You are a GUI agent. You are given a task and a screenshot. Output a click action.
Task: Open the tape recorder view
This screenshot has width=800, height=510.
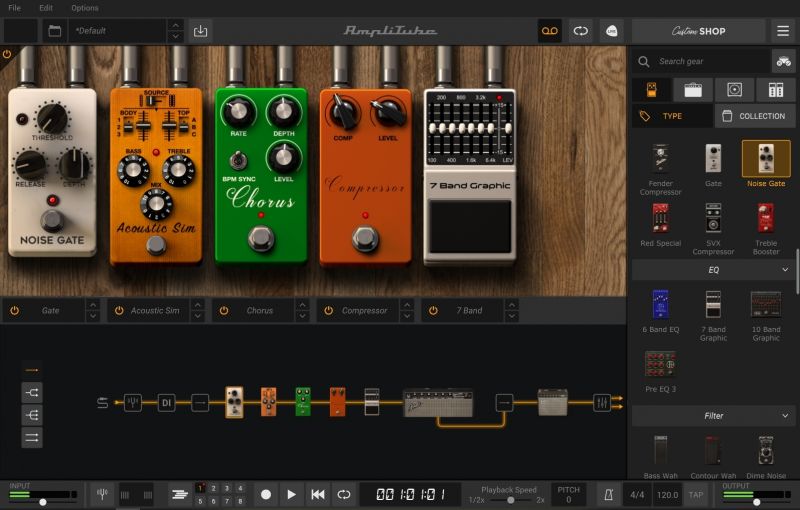pyautogui.click(x=549, y=31)
